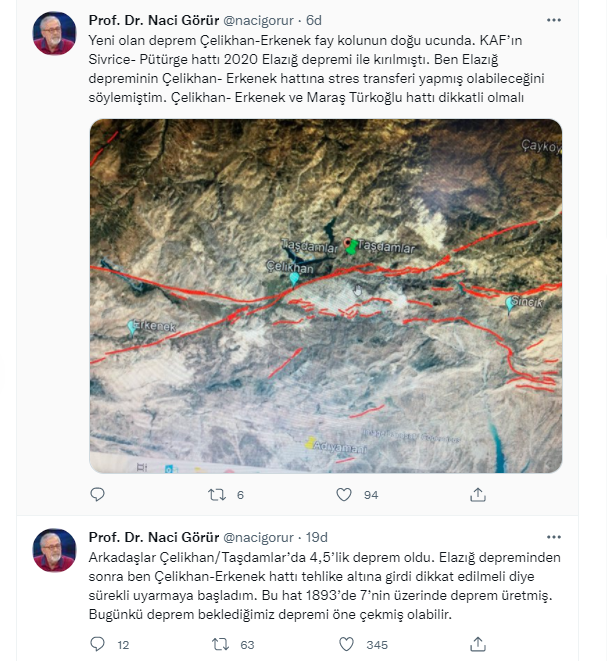607x661 pixels.
Task: Like the tweet with 345 likes
Action: [x=346, y=644]
